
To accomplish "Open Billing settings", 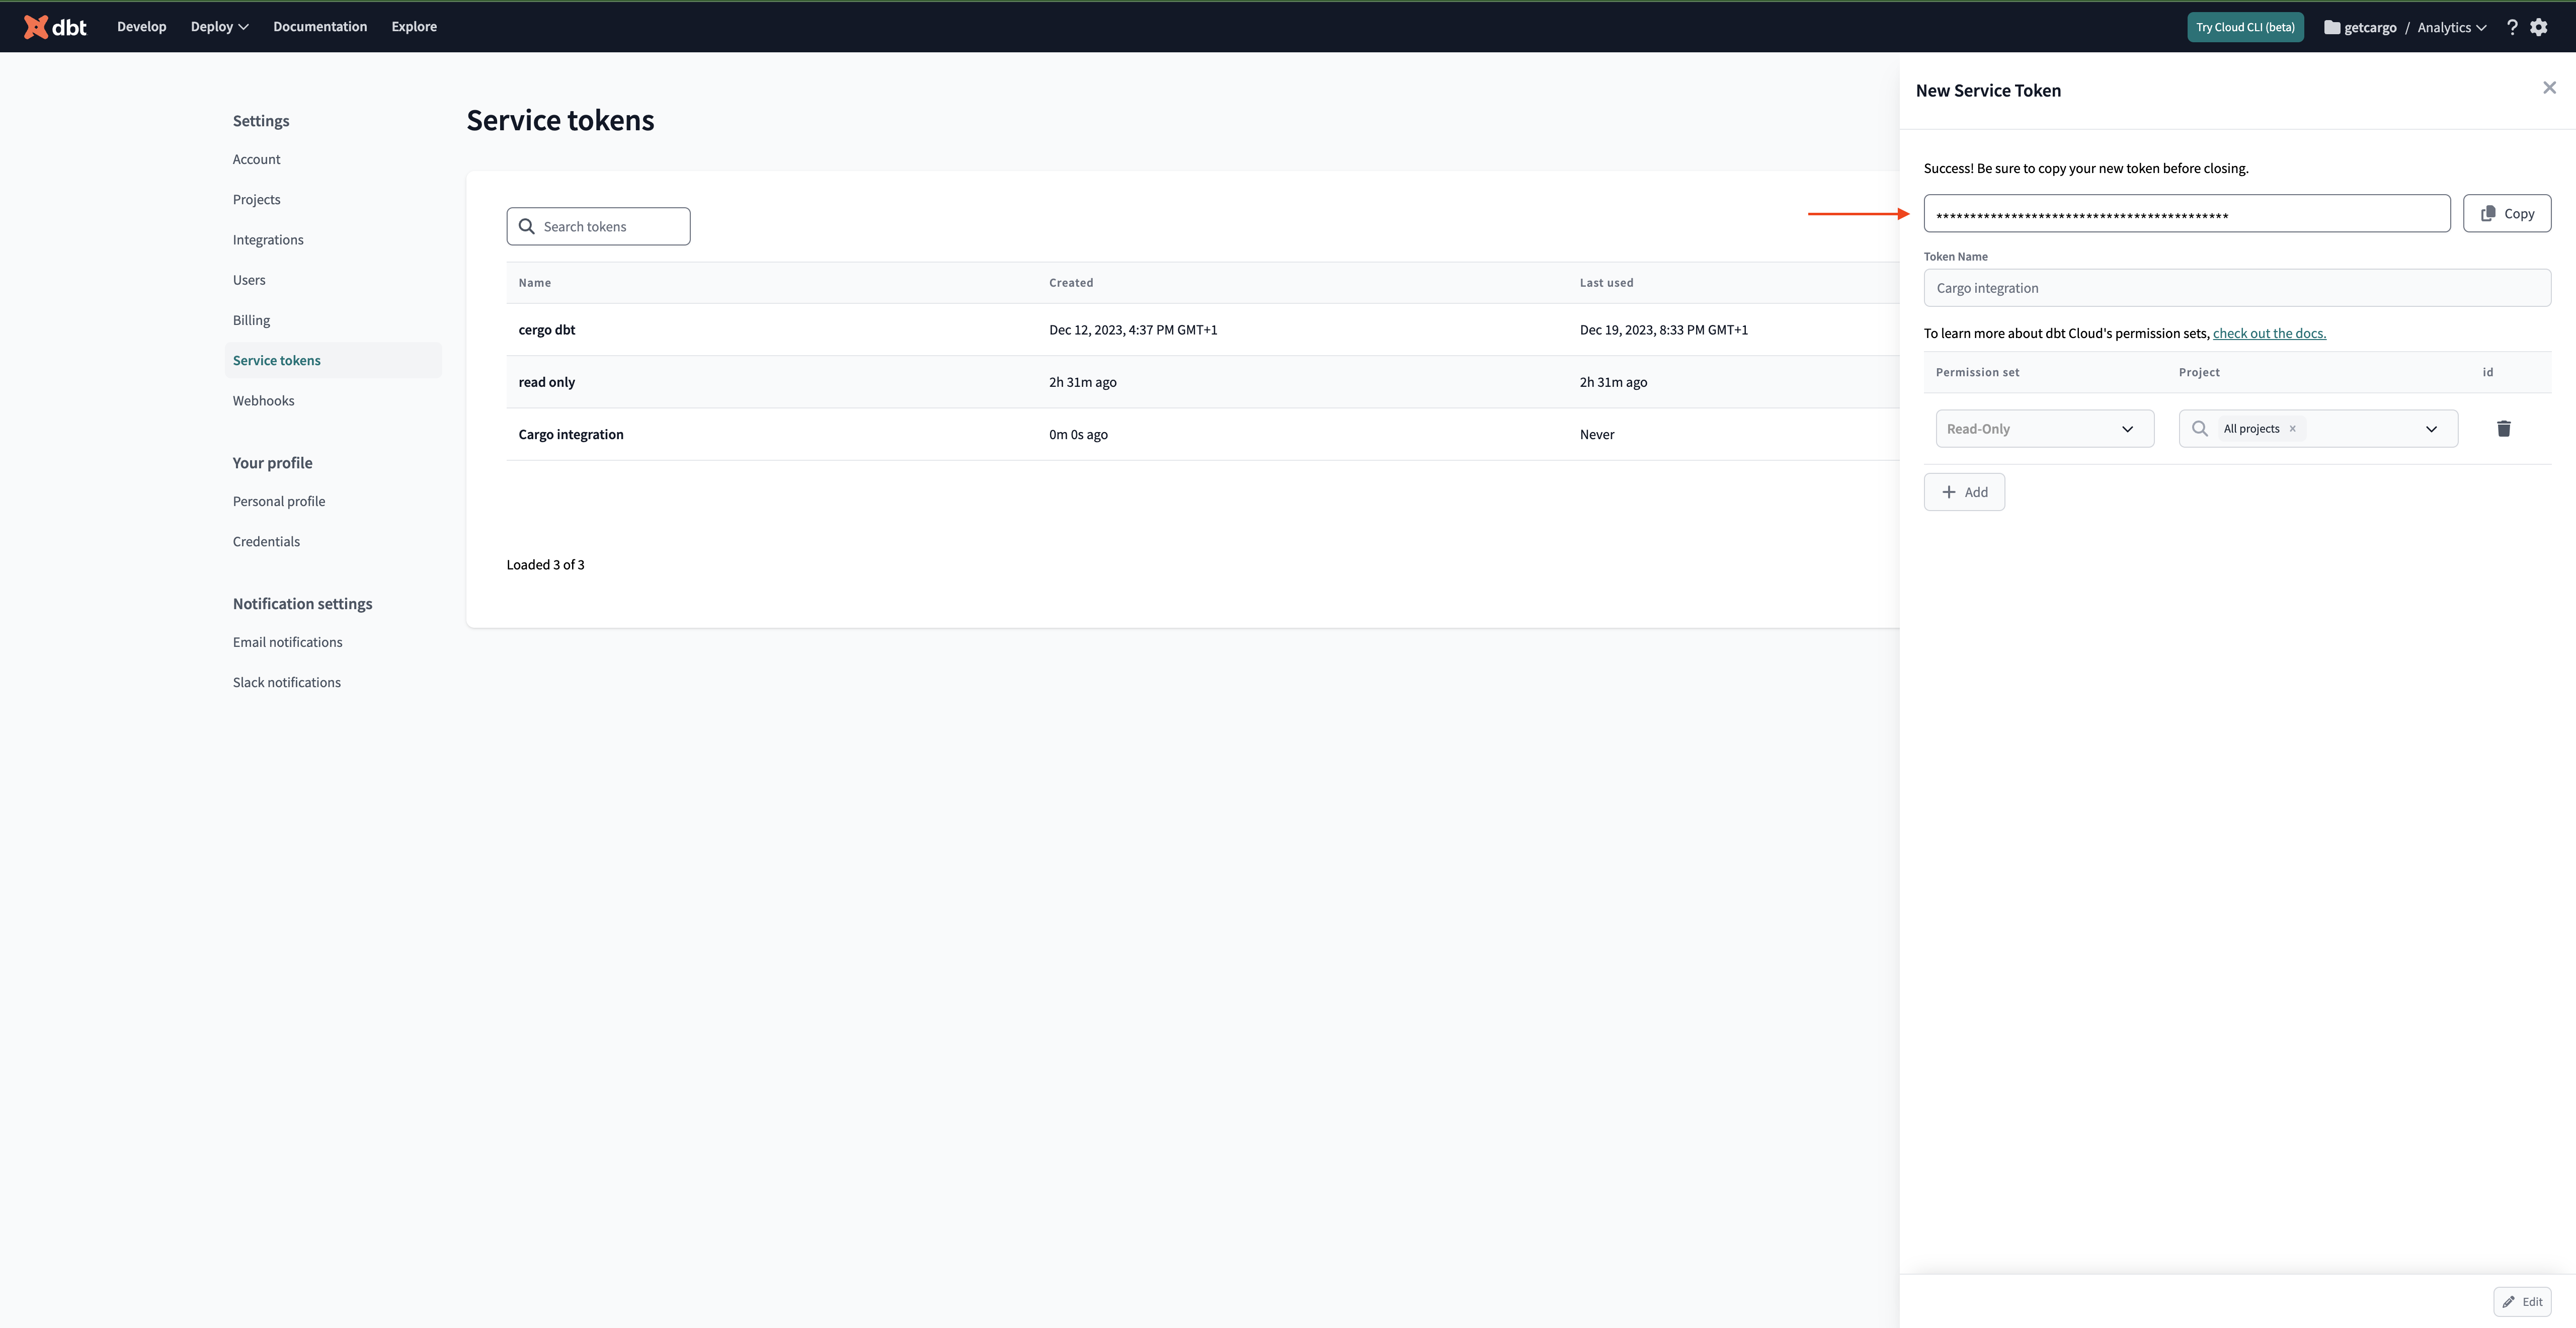I will click(x=251, y=320).
